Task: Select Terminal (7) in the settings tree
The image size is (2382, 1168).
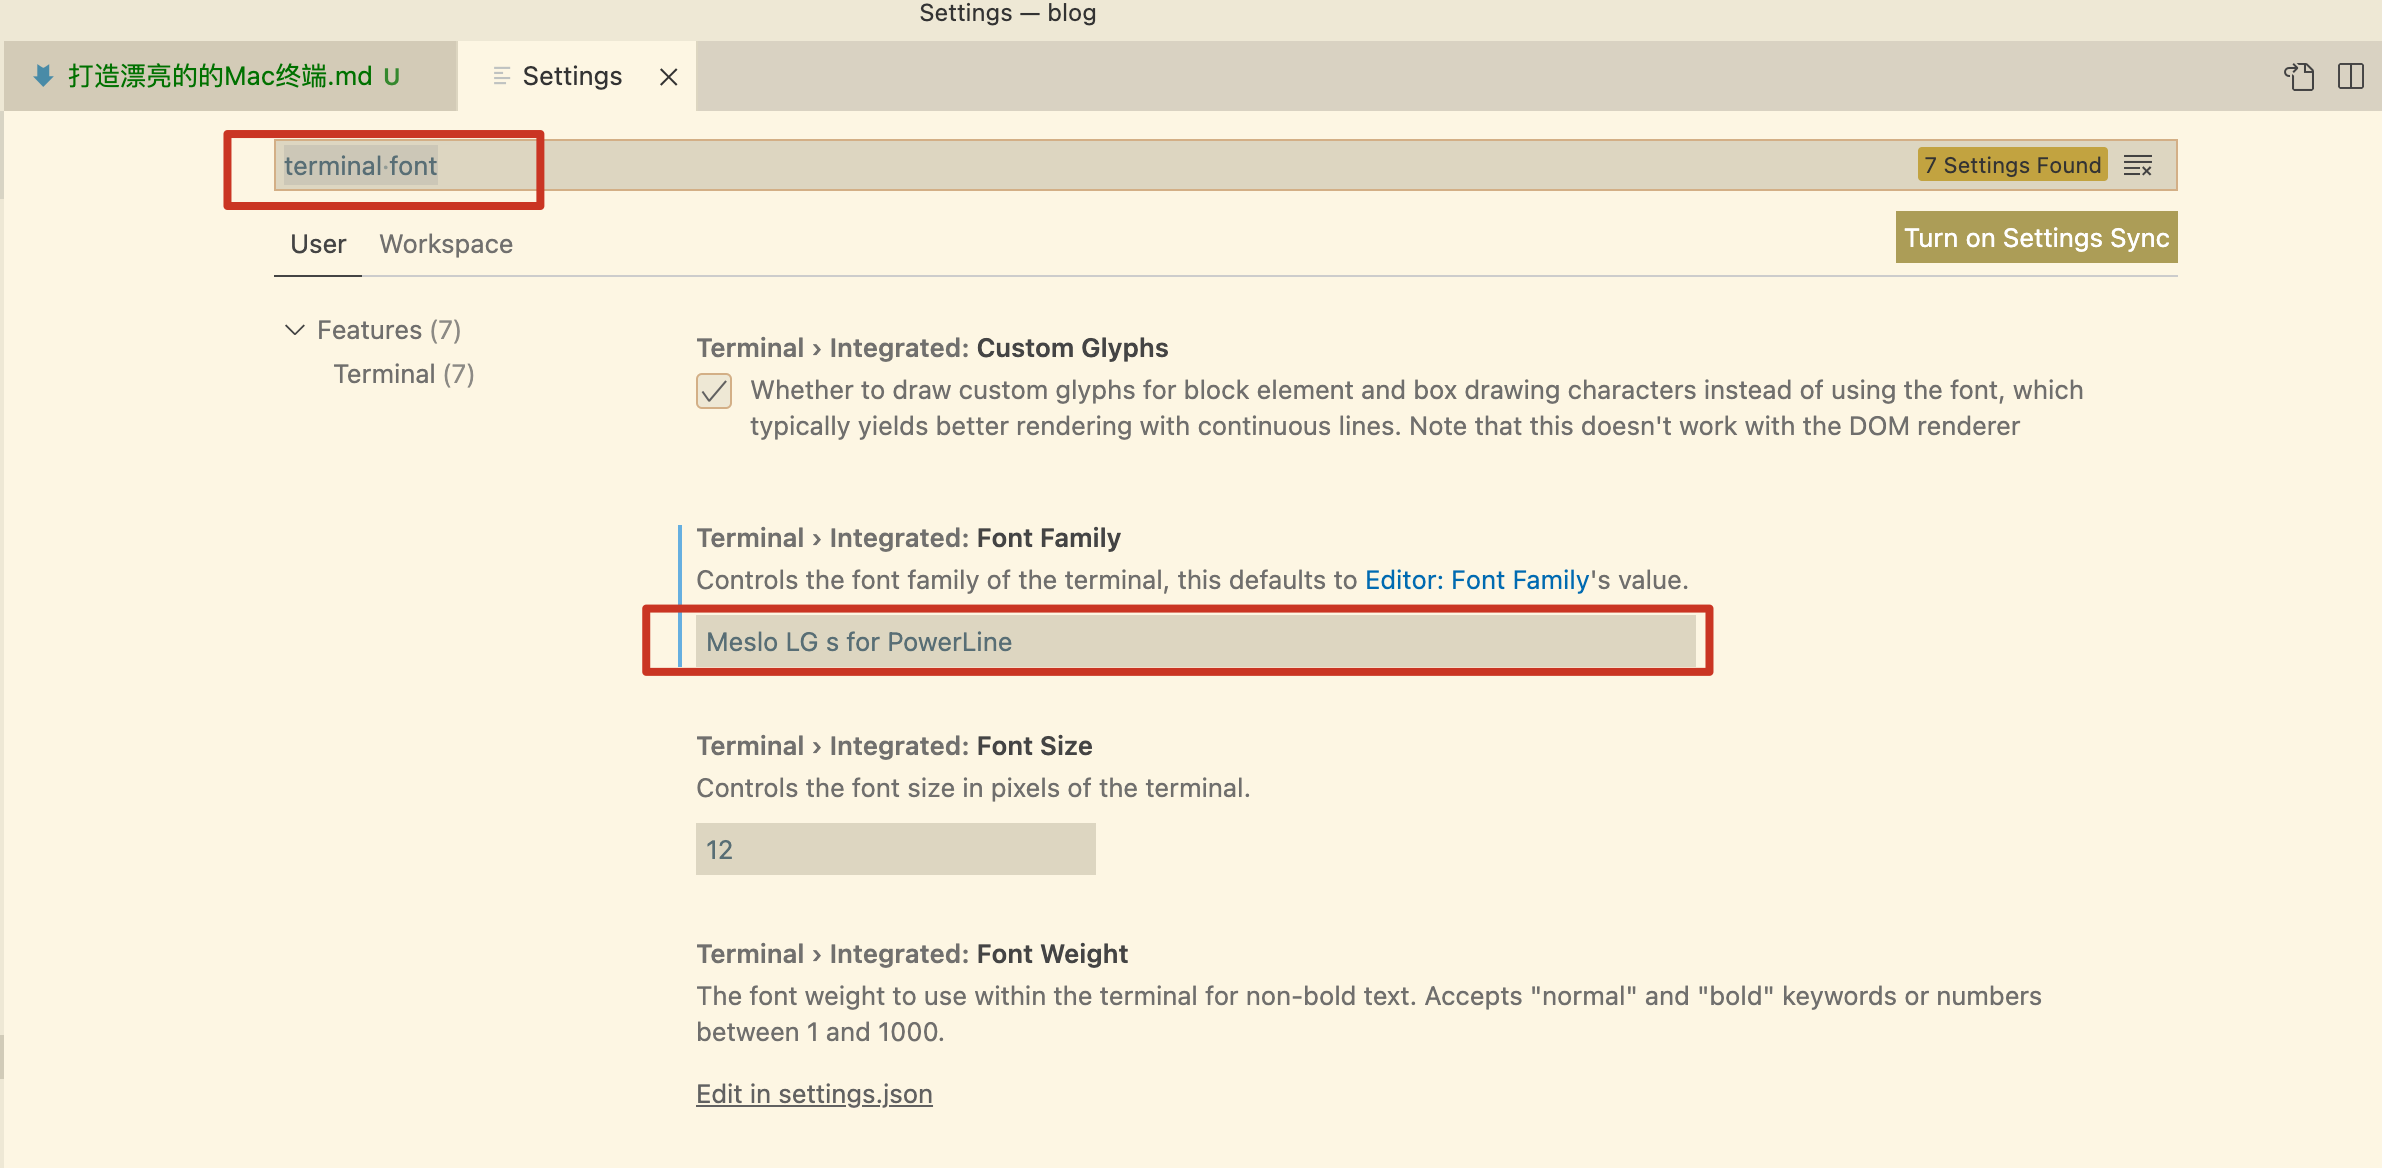Action: [403, 374]
